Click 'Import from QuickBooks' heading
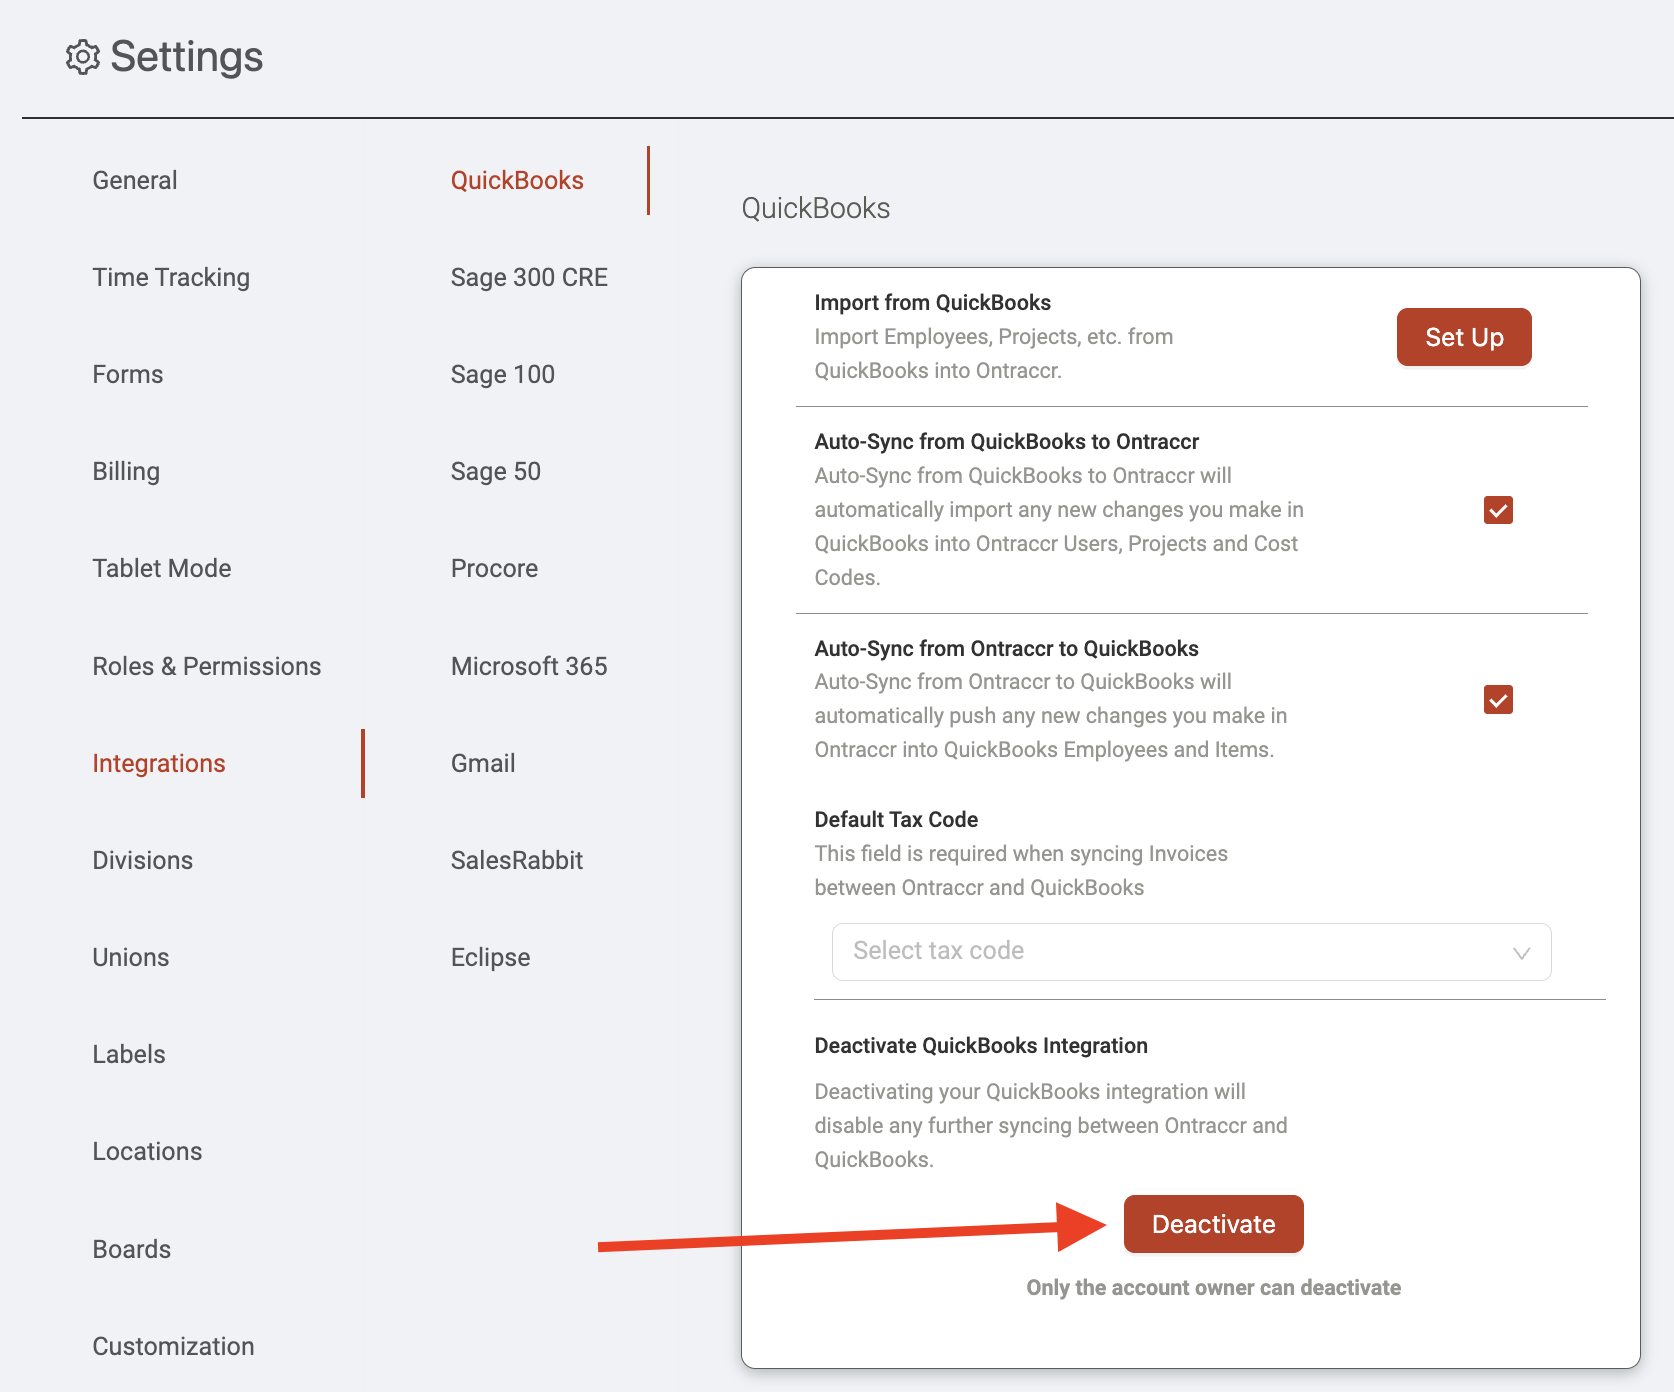Screen dimensions: 1674x1392 pyautogui.click(x=933, y=302)
